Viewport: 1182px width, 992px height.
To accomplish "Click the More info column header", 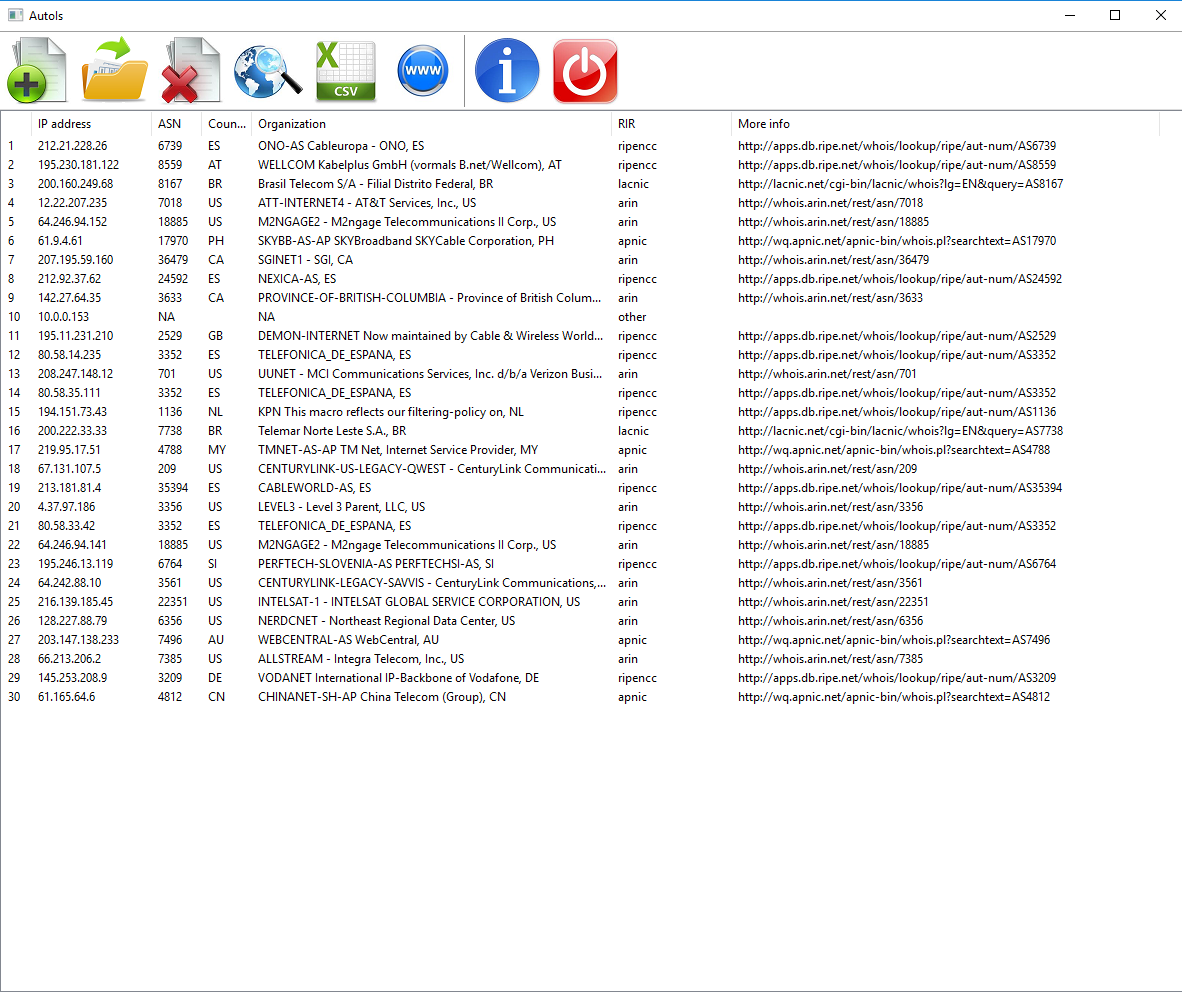I will coord(945,124).
